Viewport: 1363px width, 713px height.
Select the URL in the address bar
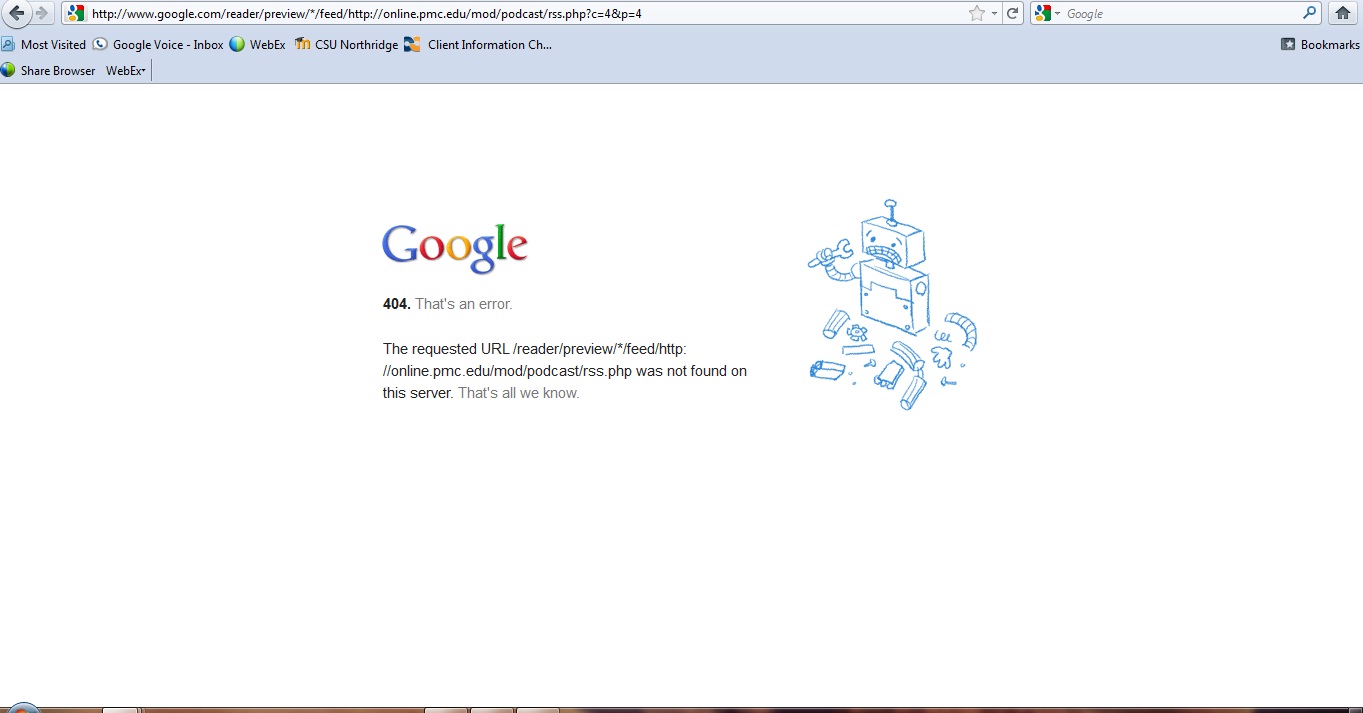point(366,14)
